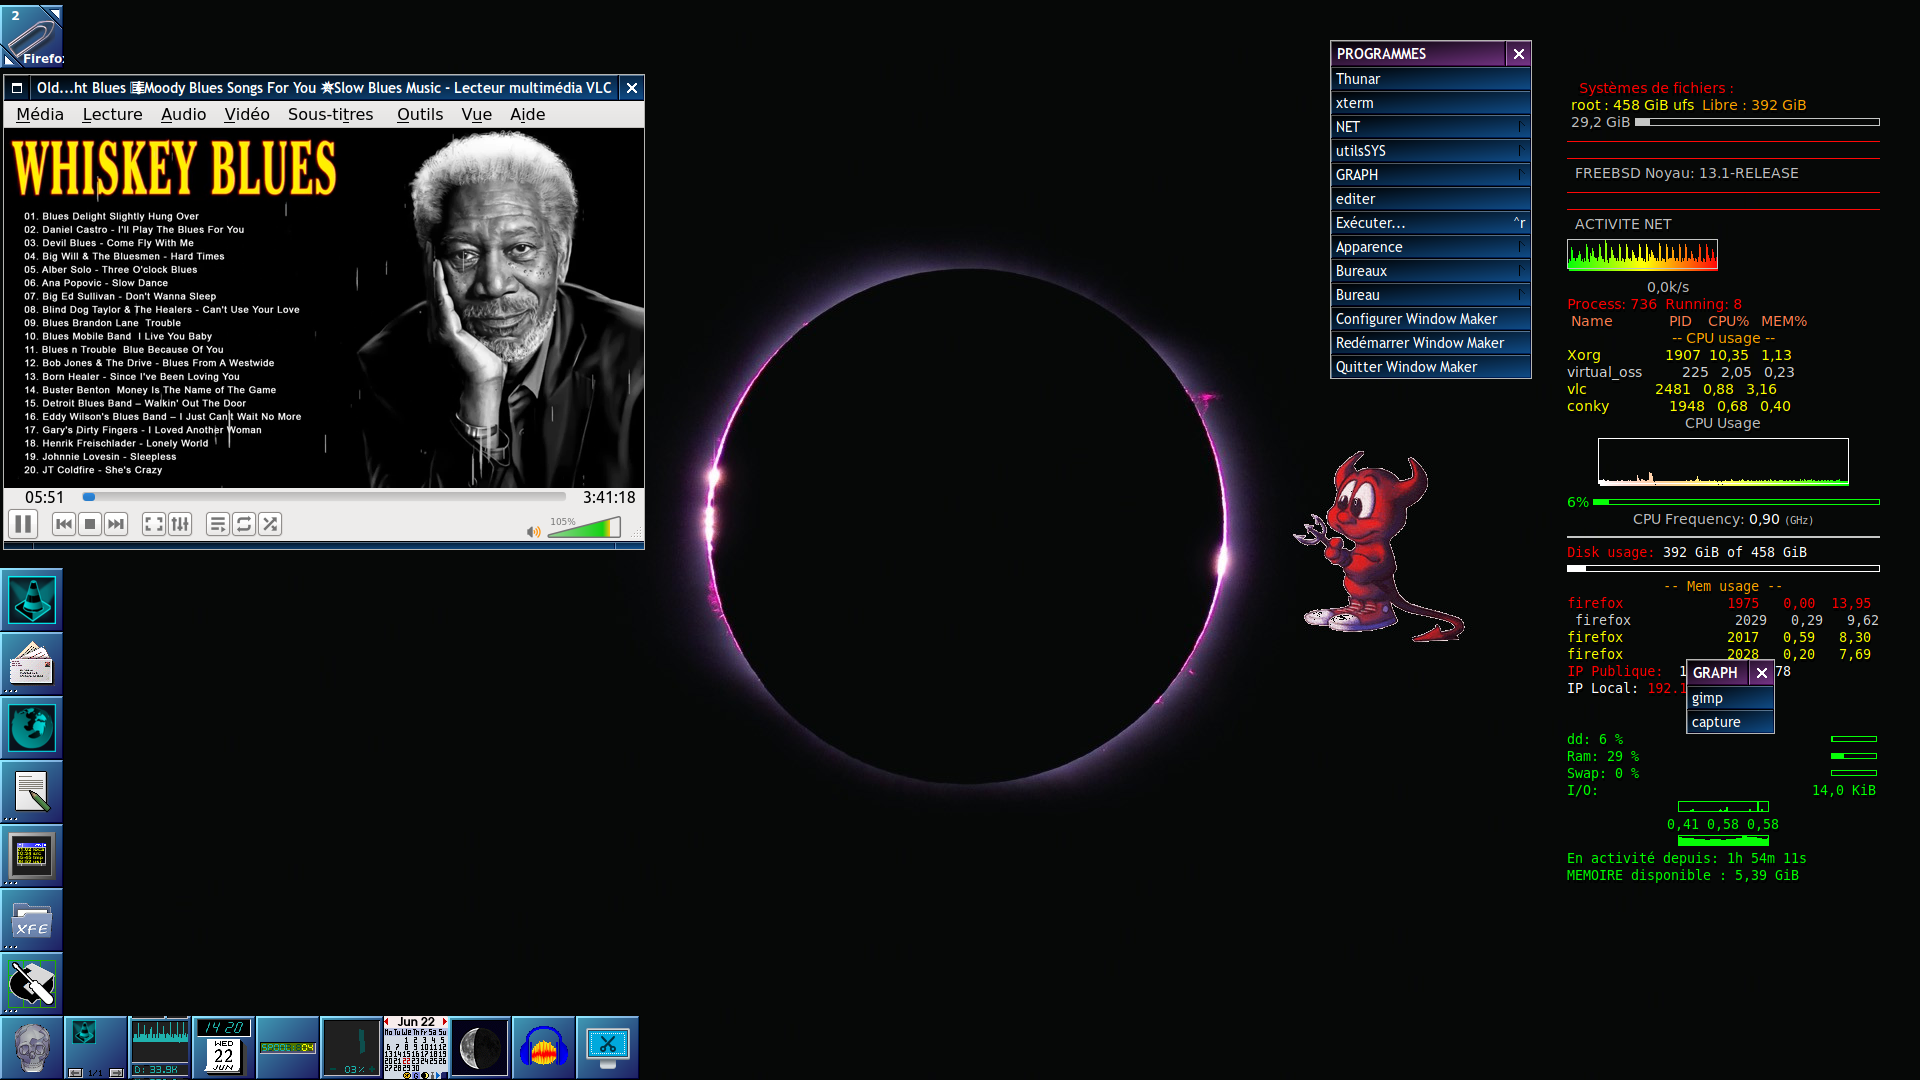
Task: Stop VLC playback
Action: (x=90, y=524)
